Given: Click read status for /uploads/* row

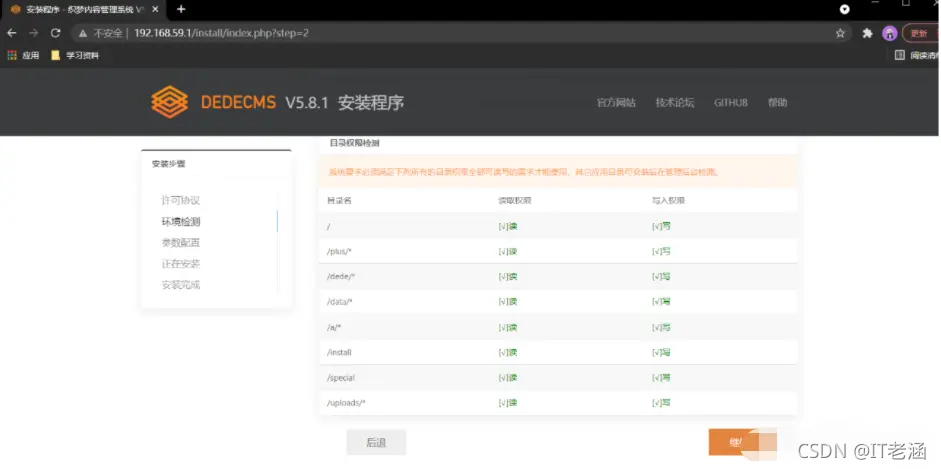Looking at the screenshot, I should click(x=508, y=403).
